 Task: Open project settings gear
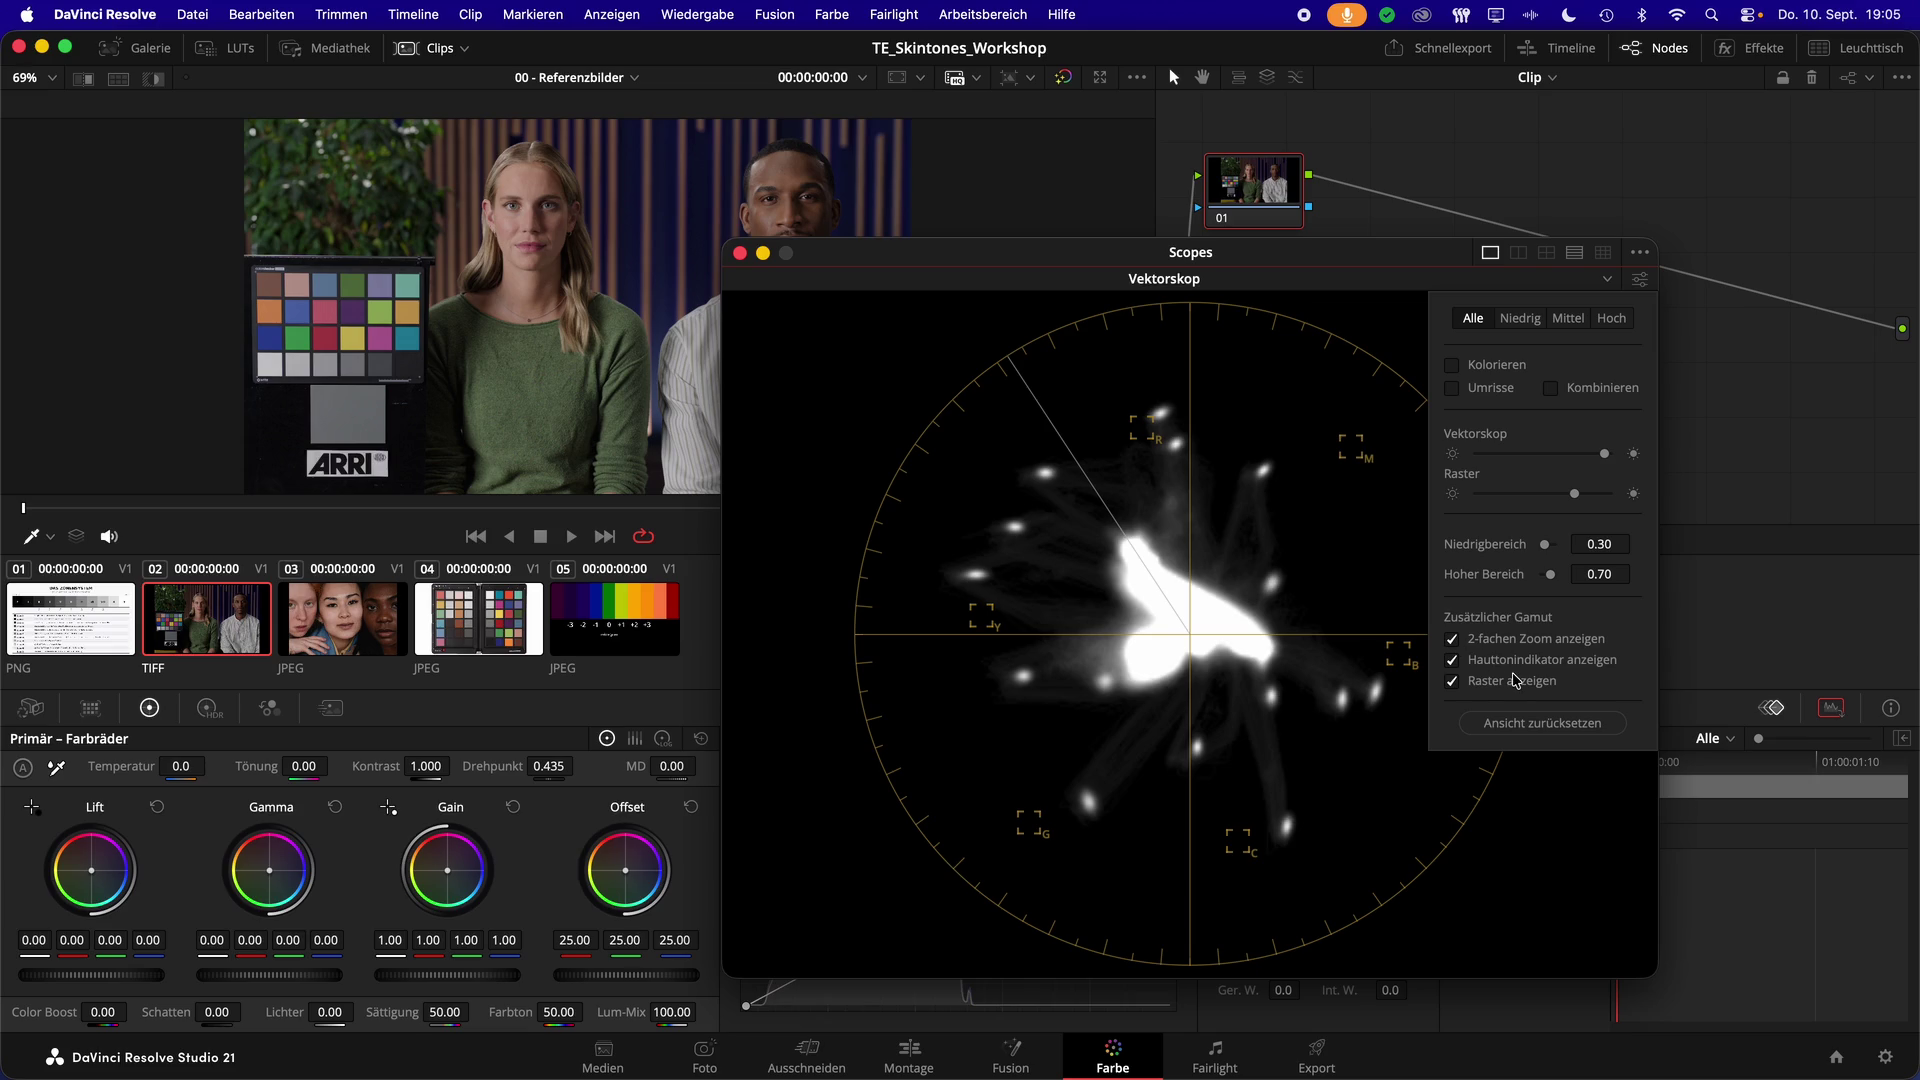click(1885, 1057)
